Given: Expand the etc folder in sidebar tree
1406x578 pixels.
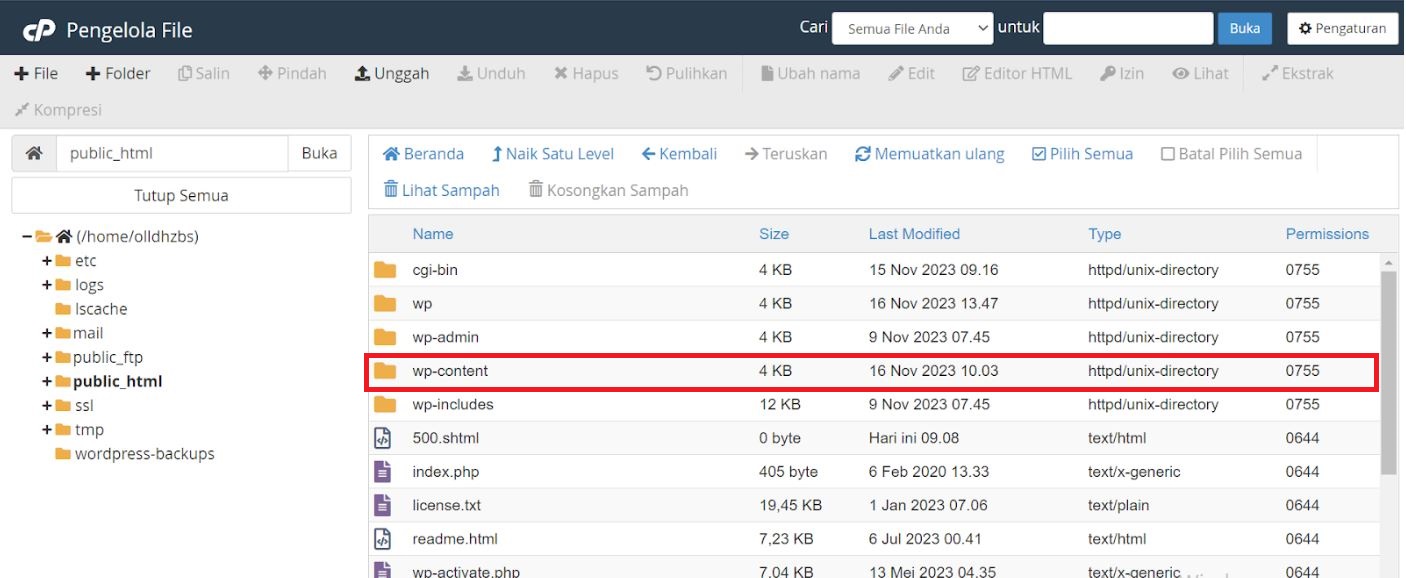Looking at the screenshot, I should click(47, 260).
